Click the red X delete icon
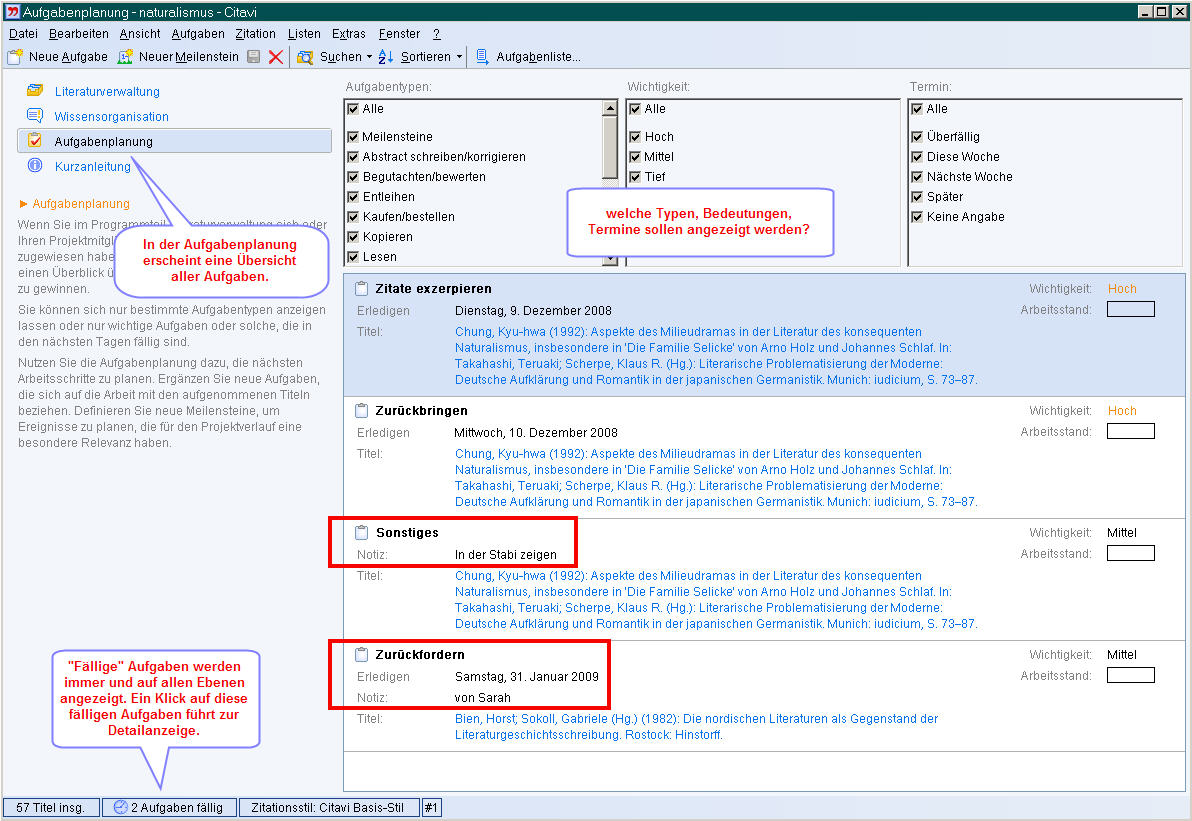This screenshot has width=1192, height=821. click(x=276, y=57)
